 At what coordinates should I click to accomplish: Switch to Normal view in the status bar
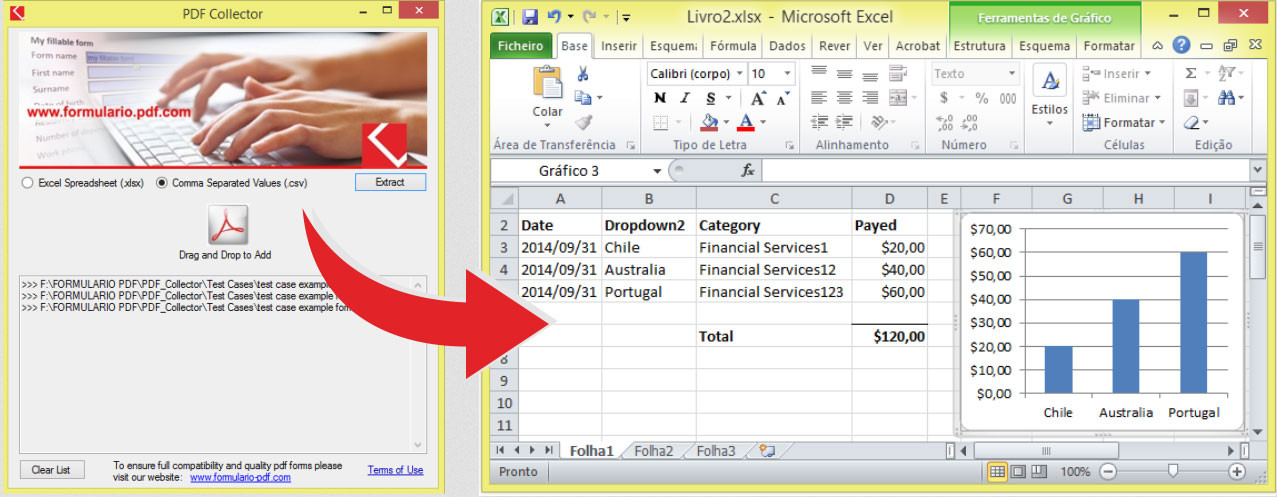tap(997, 471)
